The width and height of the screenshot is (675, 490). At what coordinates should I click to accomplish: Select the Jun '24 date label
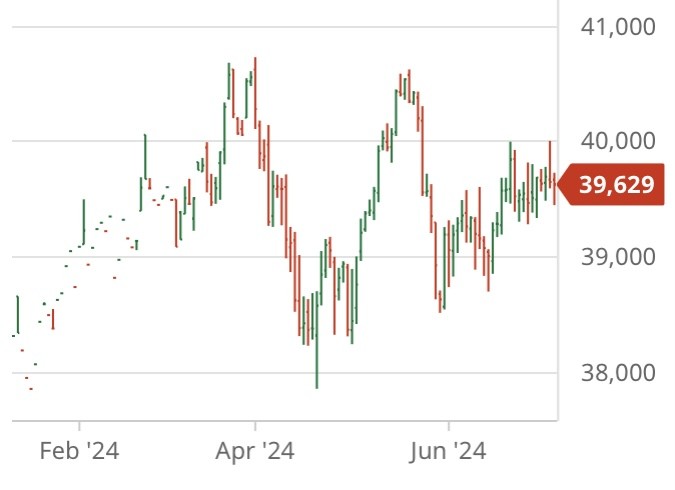449,451
